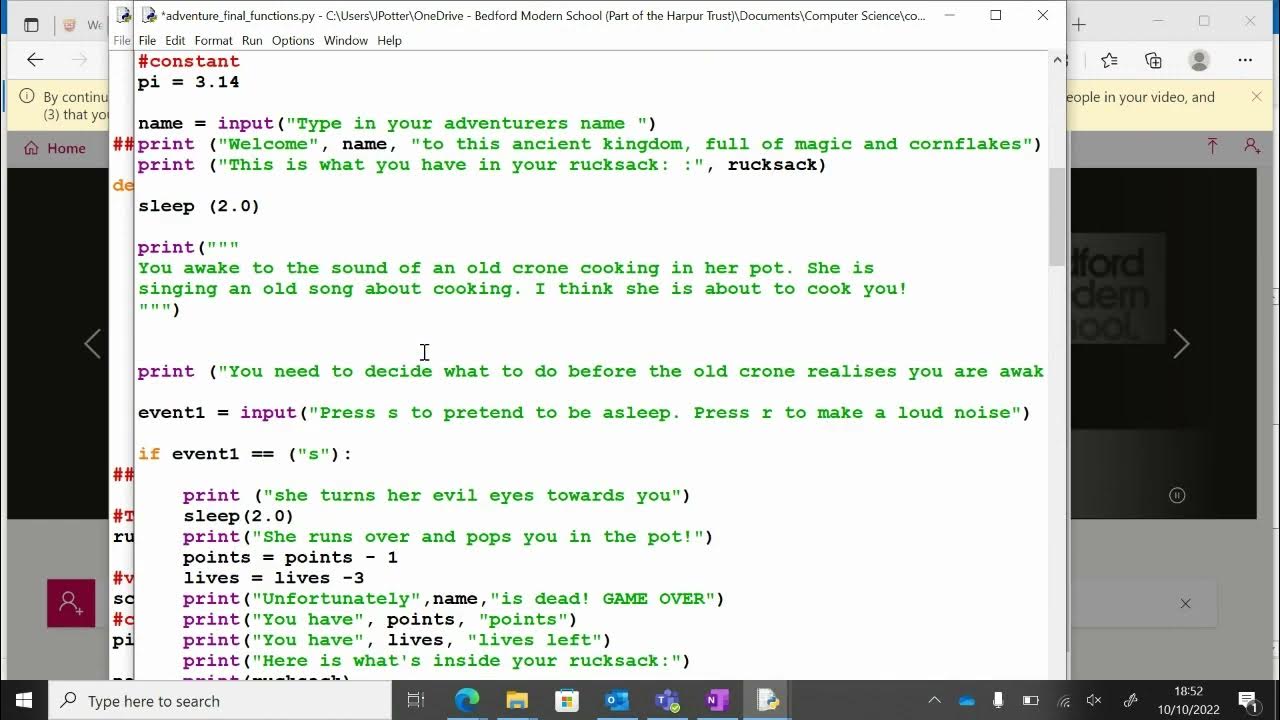Image resolution: width=1280 pixels, height=720 pixels.
Task: Open Edge tab actions menu icon
Action: 31,24
